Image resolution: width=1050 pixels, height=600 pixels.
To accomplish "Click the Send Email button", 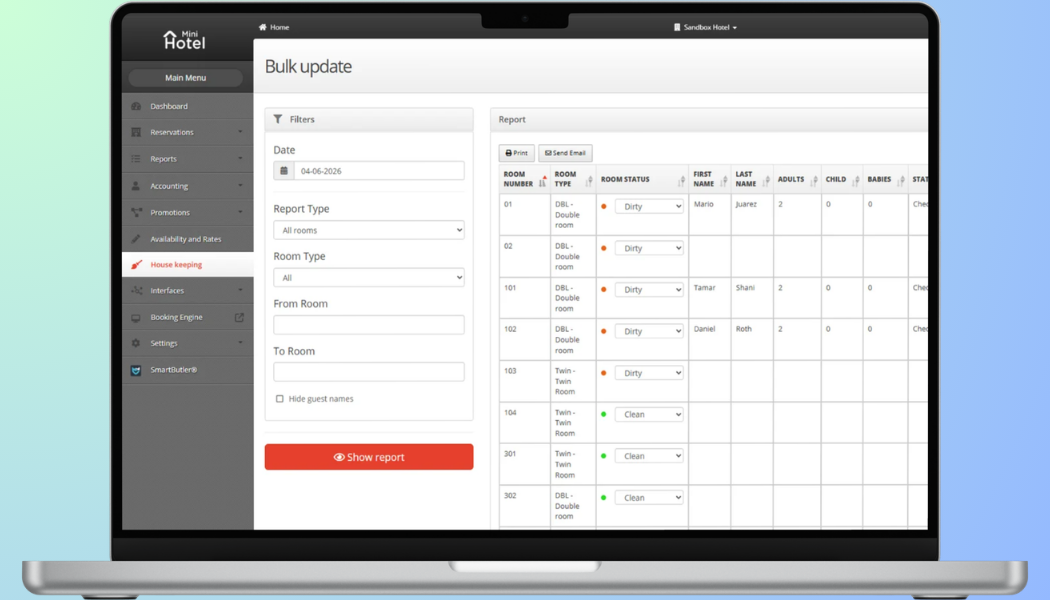I will point(565,153).
